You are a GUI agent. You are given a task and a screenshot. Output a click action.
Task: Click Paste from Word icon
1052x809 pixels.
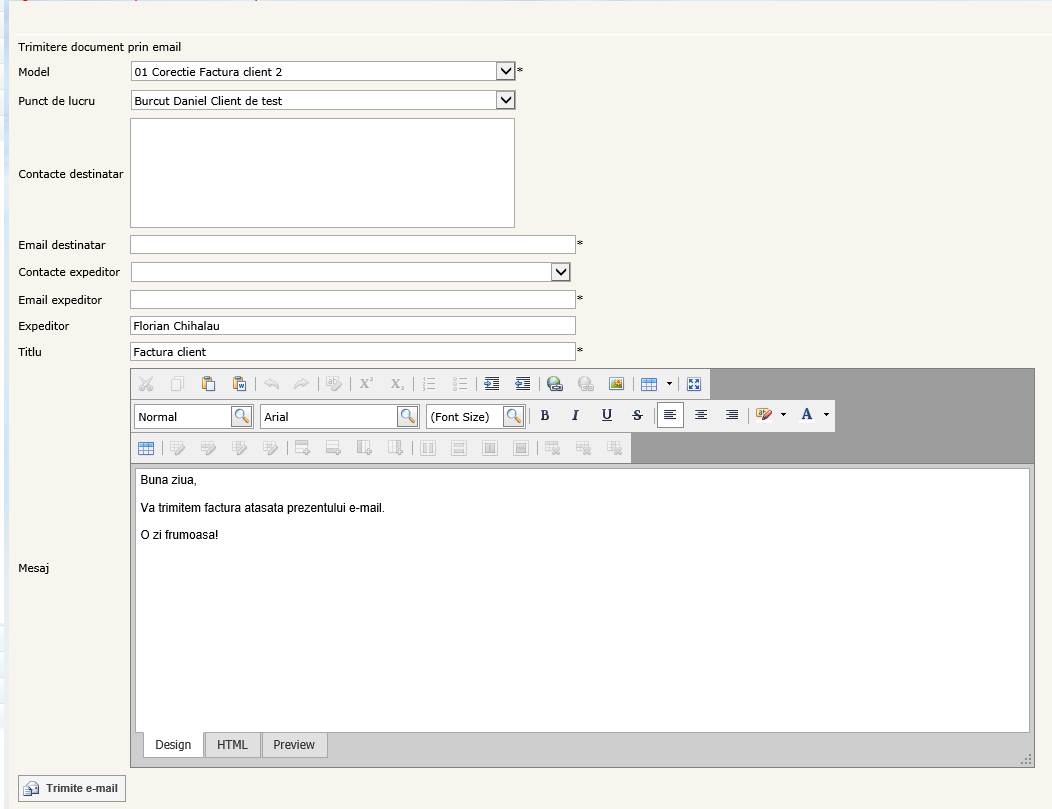tap(239, 384)
